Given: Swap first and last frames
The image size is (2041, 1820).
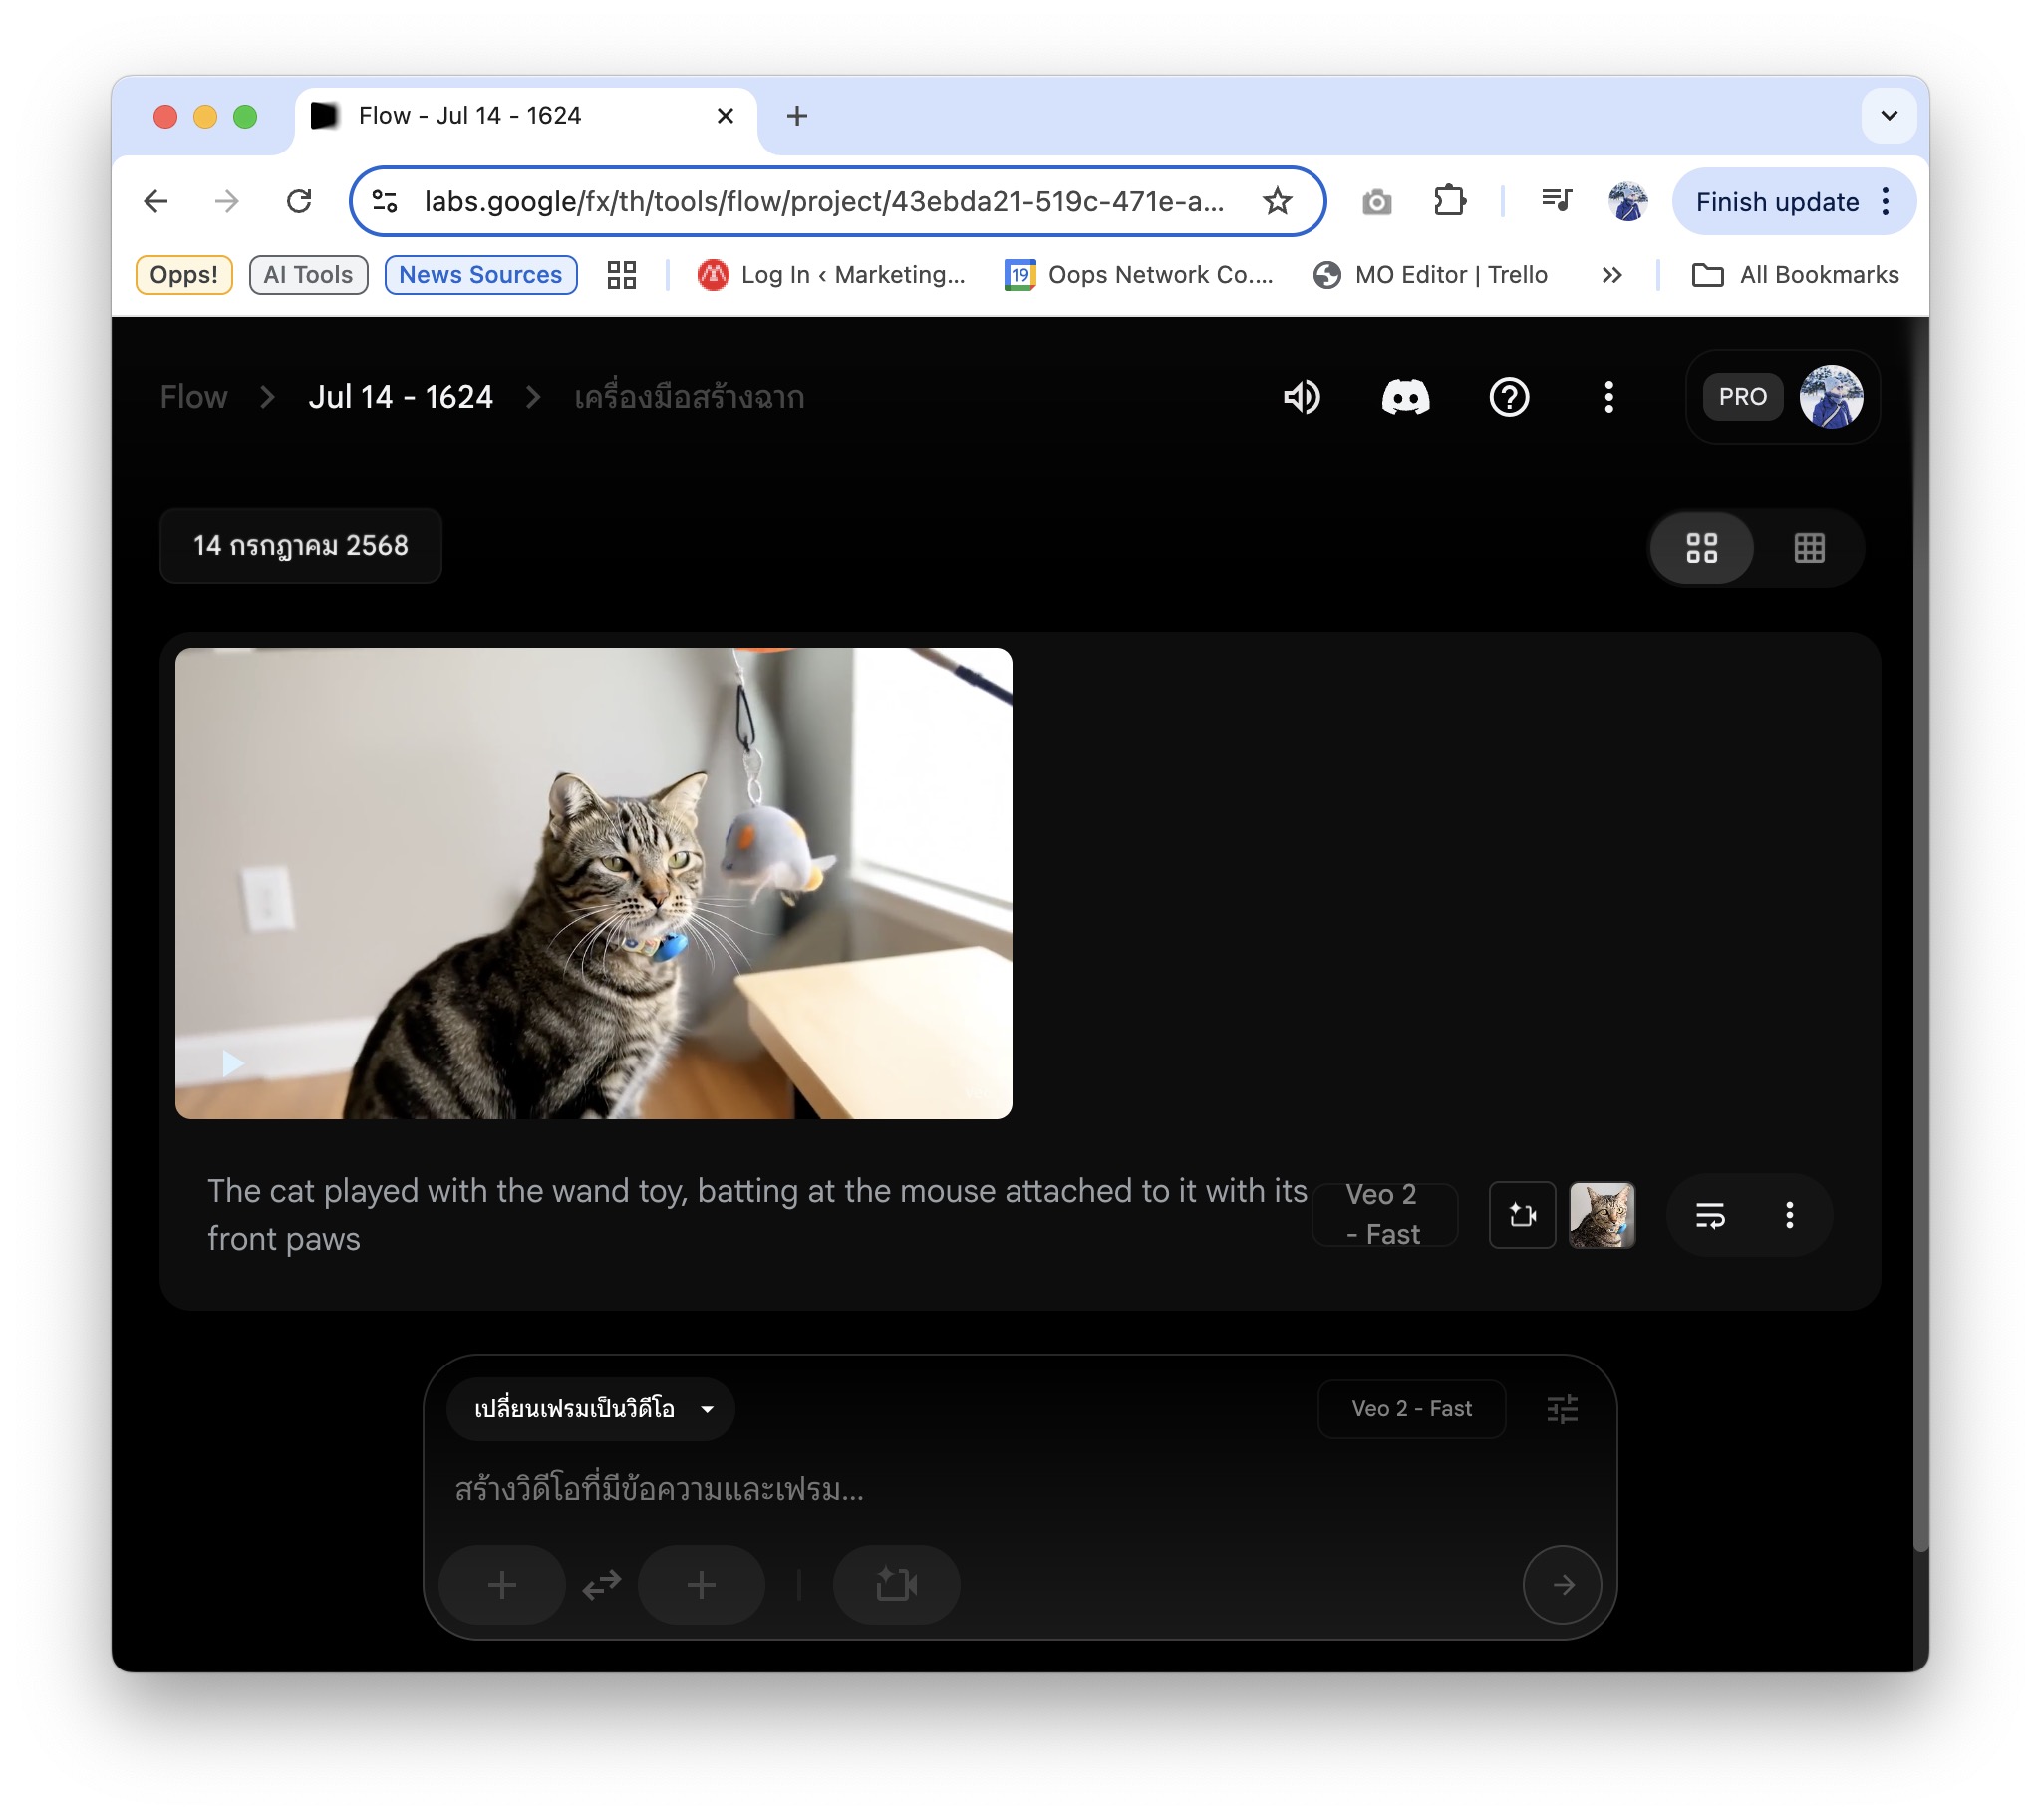Looking at the screenshot, I should (601, 1584).
